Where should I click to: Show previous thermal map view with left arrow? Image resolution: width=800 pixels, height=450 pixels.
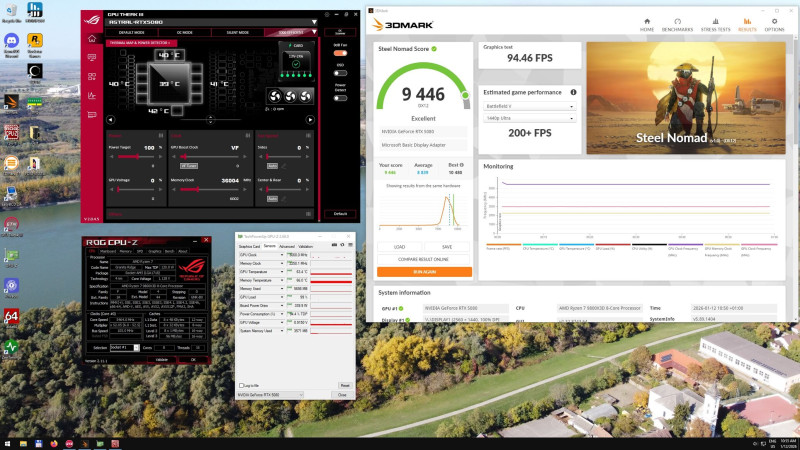click(111, 120)
